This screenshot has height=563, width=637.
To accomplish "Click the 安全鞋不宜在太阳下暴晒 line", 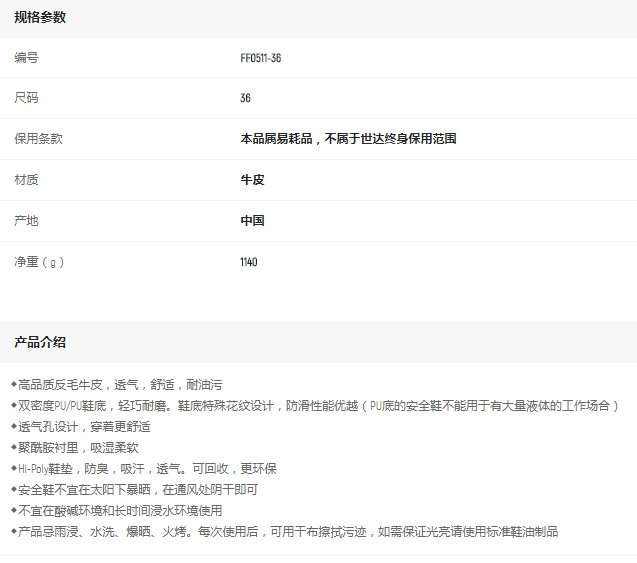I will (x=138, y=489).
